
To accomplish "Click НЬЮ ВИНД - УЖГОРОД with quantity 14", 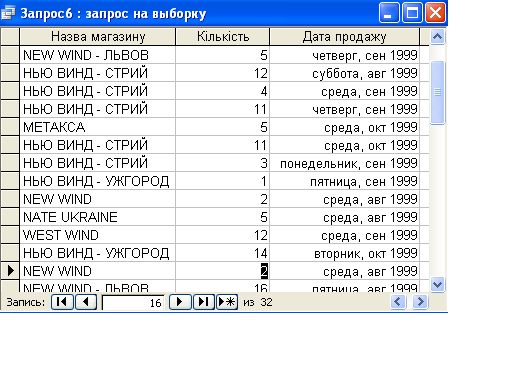I will pyautogui.click(x=98, y=253).
